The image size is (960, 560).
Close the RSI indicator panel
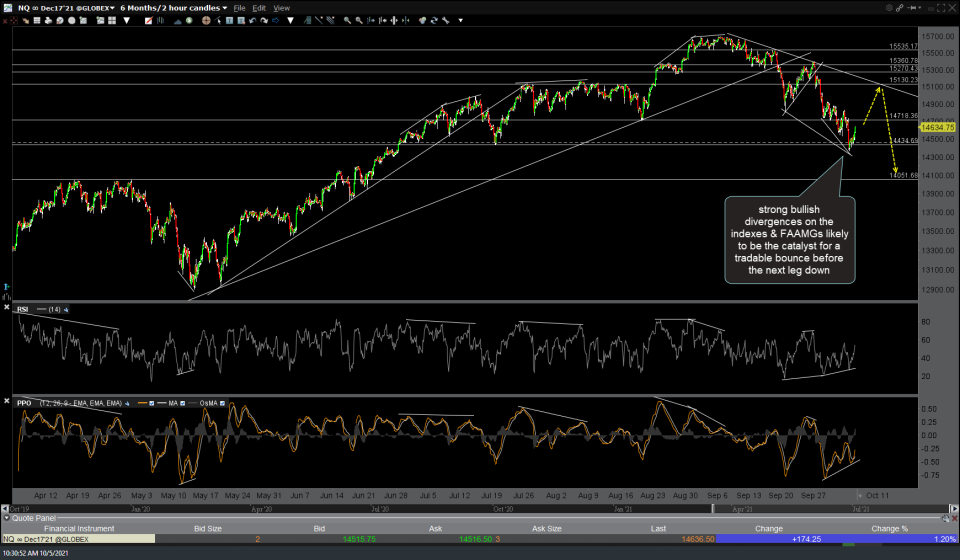[x=7, y=307]
